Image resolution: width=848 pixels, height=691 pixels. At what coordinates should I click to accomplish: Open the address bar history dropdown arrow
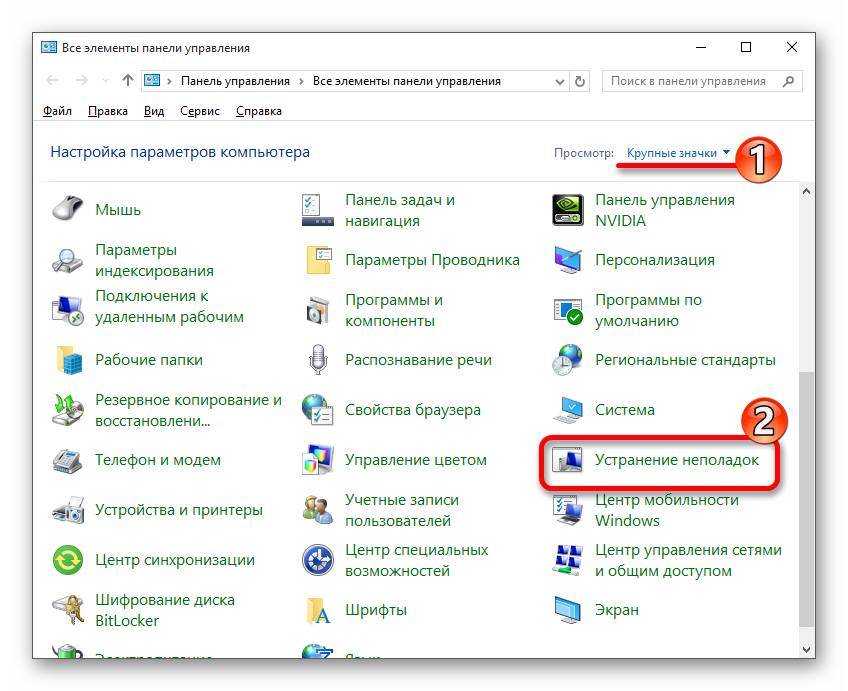click(558, 81)
